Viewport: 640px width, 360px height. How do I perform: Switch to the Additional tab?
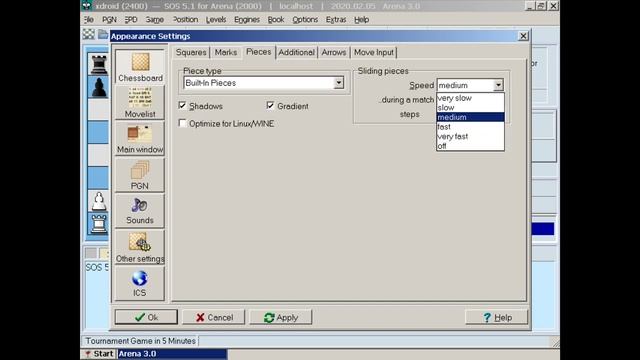pos(297,52)
